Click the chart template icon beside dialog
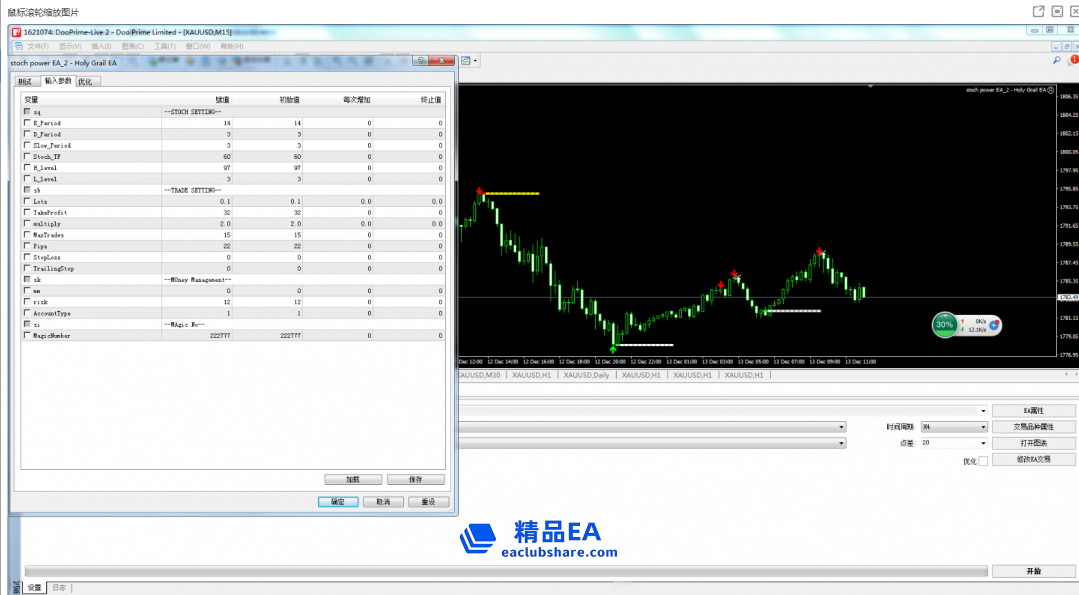Image resolution: width=1079 pixels, height=595 pixels. [466, 61]
